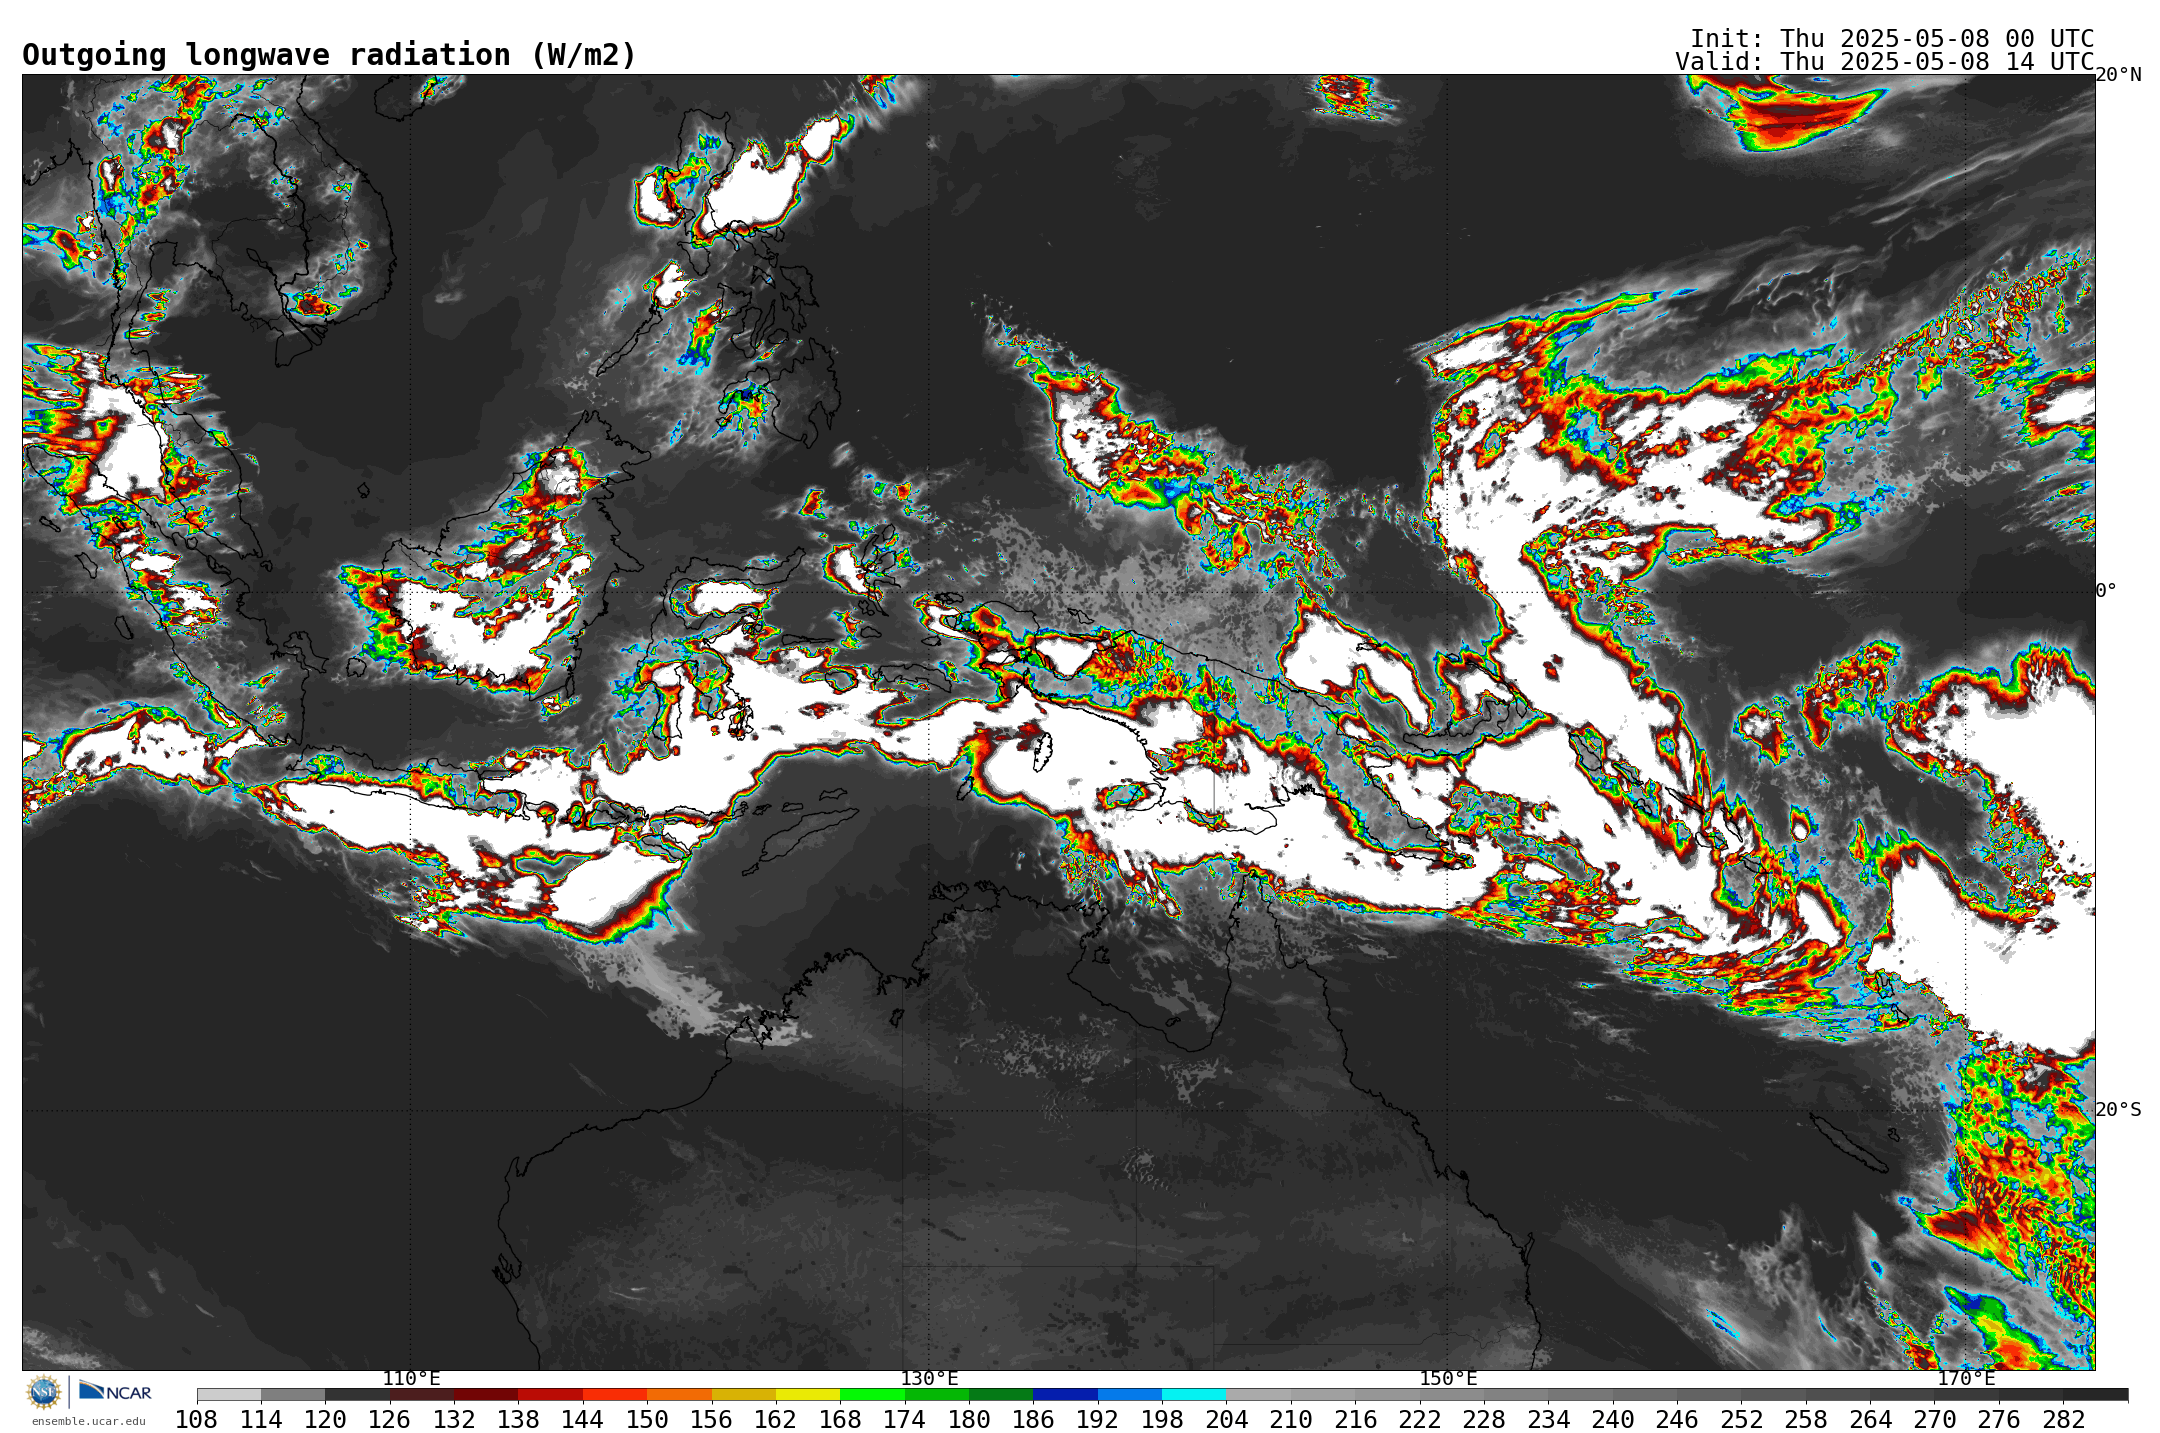
Task: Click the colorbar value 270
Action: click(x=1935, y=1420)
